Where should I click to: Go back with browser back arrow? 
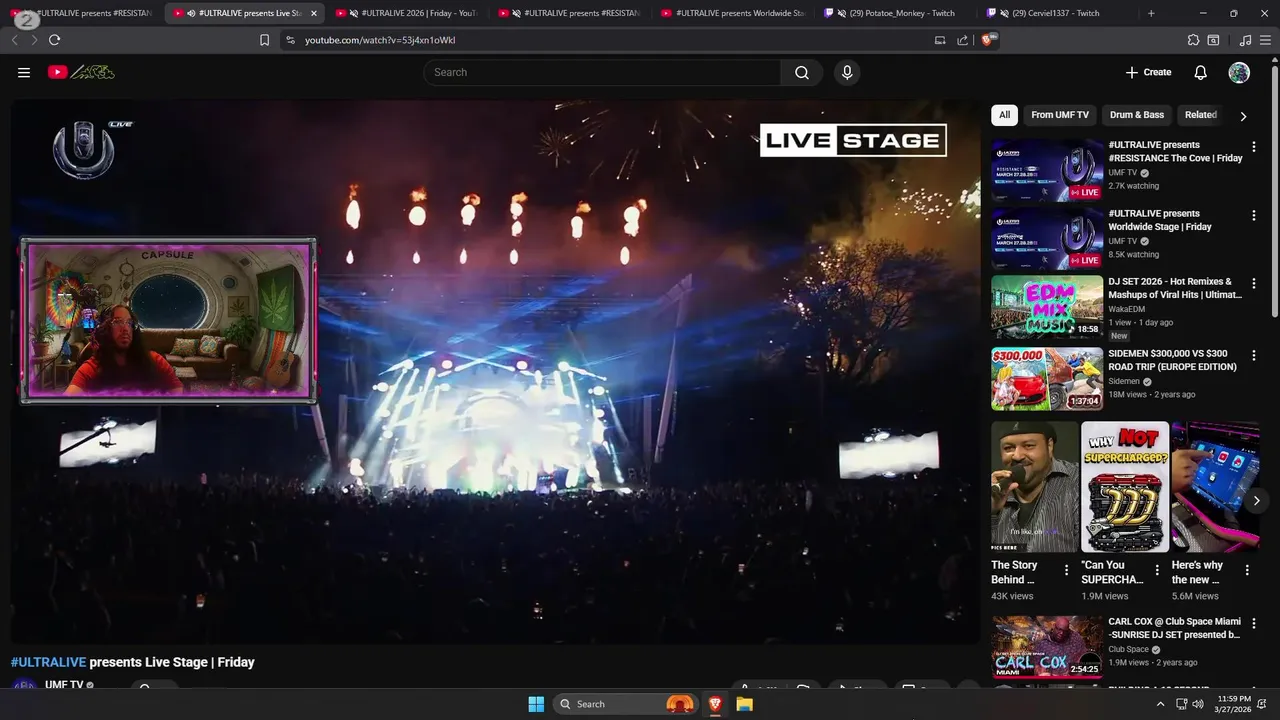click(14, 40)
